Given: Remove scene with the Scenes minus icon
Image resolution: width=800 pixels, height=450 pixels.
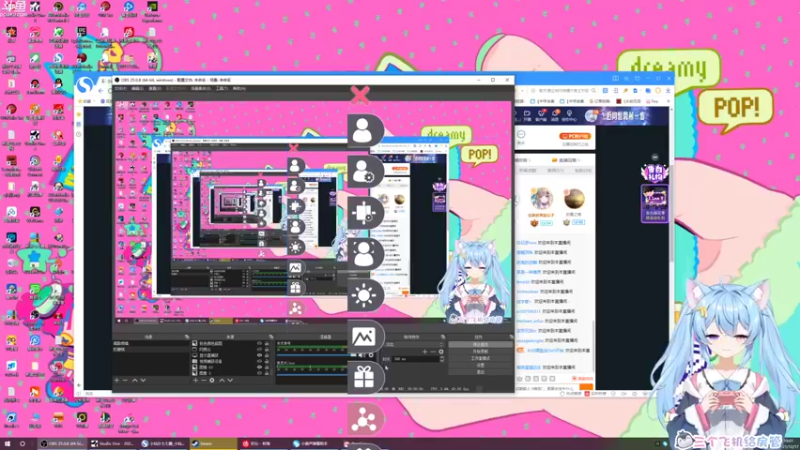Looking at the screenshot, I should (126, 380).
